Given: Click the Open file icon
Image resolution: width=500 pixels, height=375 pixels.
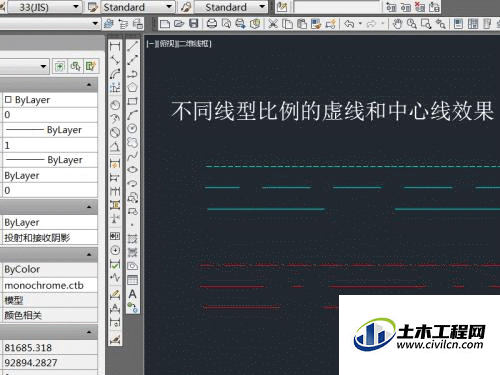Looking at the screenshot, I should tap(179, 24).
